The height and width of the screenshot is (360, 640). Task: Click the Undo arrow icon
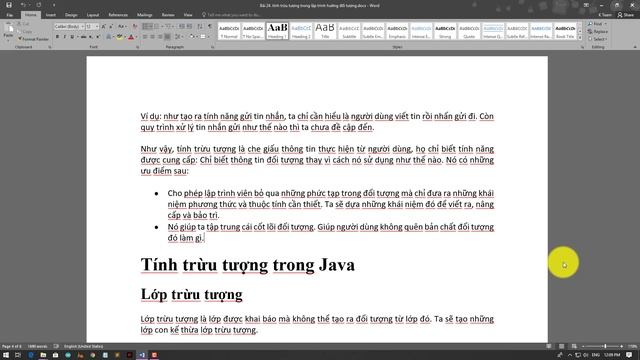(x=23, y=5)
